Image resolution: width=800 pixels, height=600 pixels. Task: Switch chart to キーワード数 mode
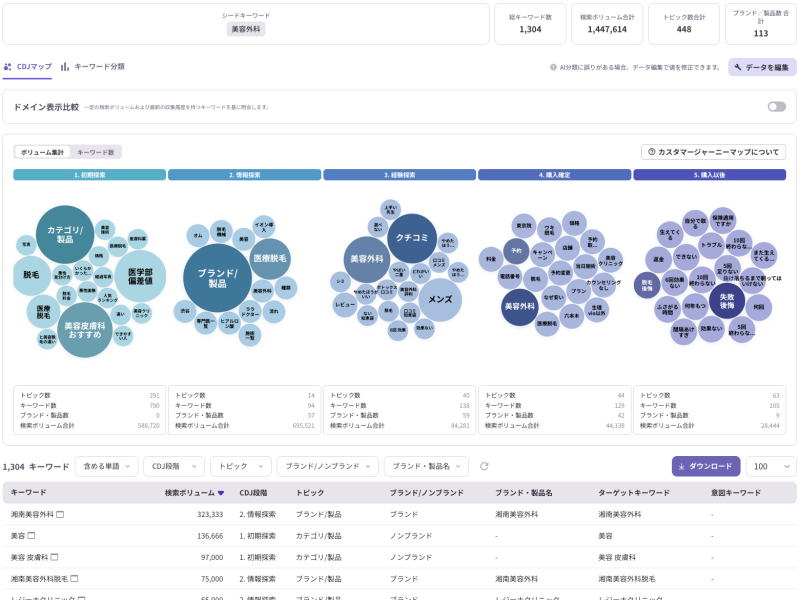96,152
